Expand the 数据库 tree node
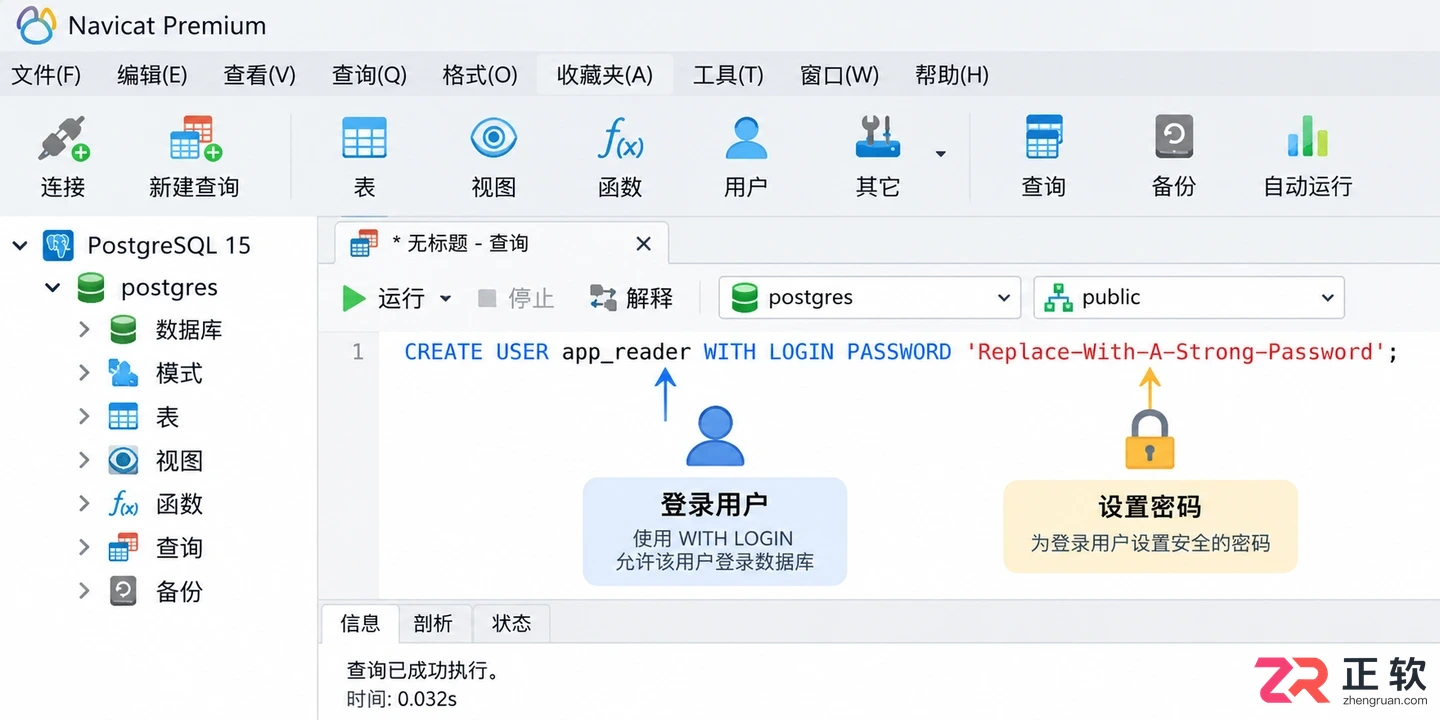The width and height of the screenshot is (1440, 720). click(84, 329)
